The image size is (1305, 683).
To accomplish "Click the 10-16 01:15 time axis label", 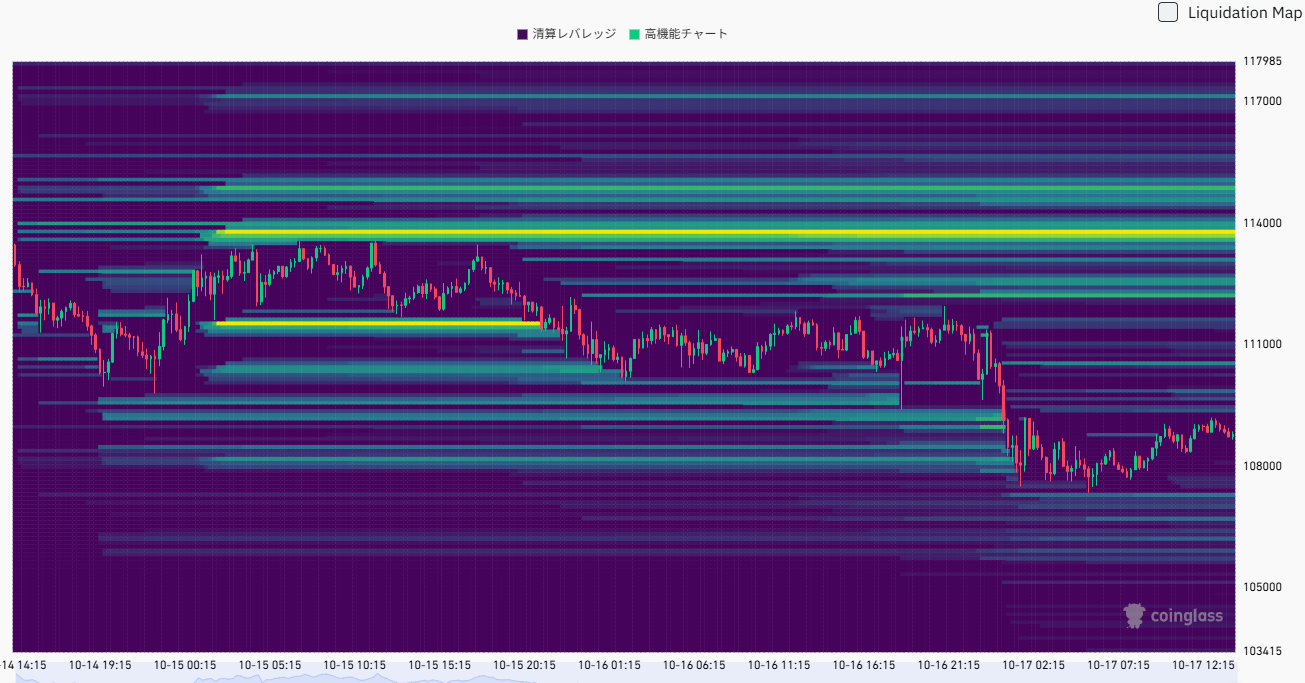I will [x=609, y=665].
